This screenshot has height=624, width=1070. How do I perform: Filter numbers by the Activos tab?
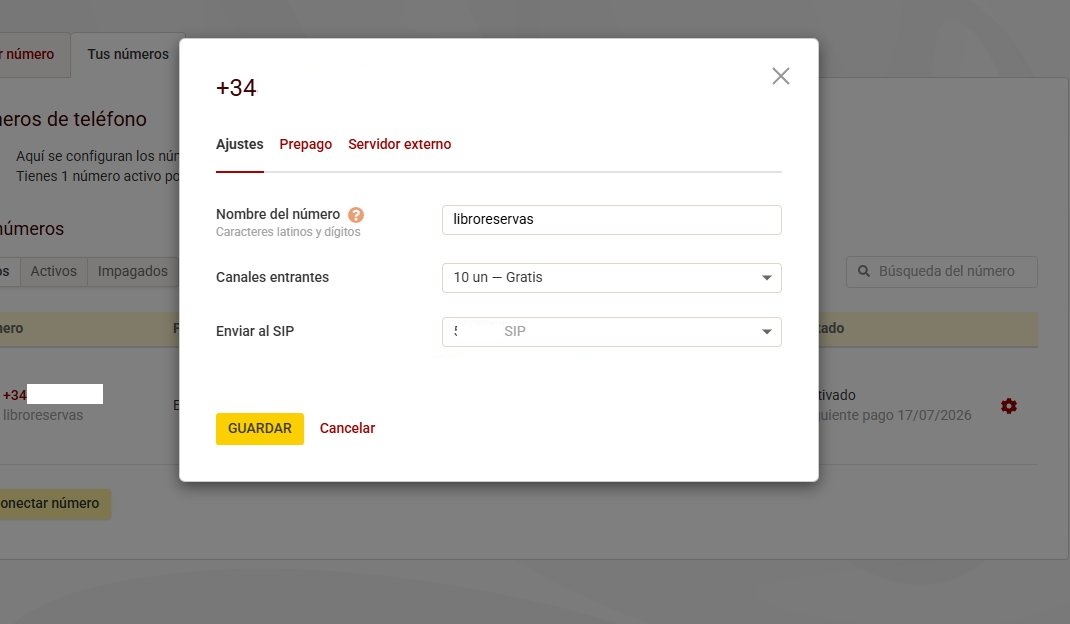pos(53,271)
